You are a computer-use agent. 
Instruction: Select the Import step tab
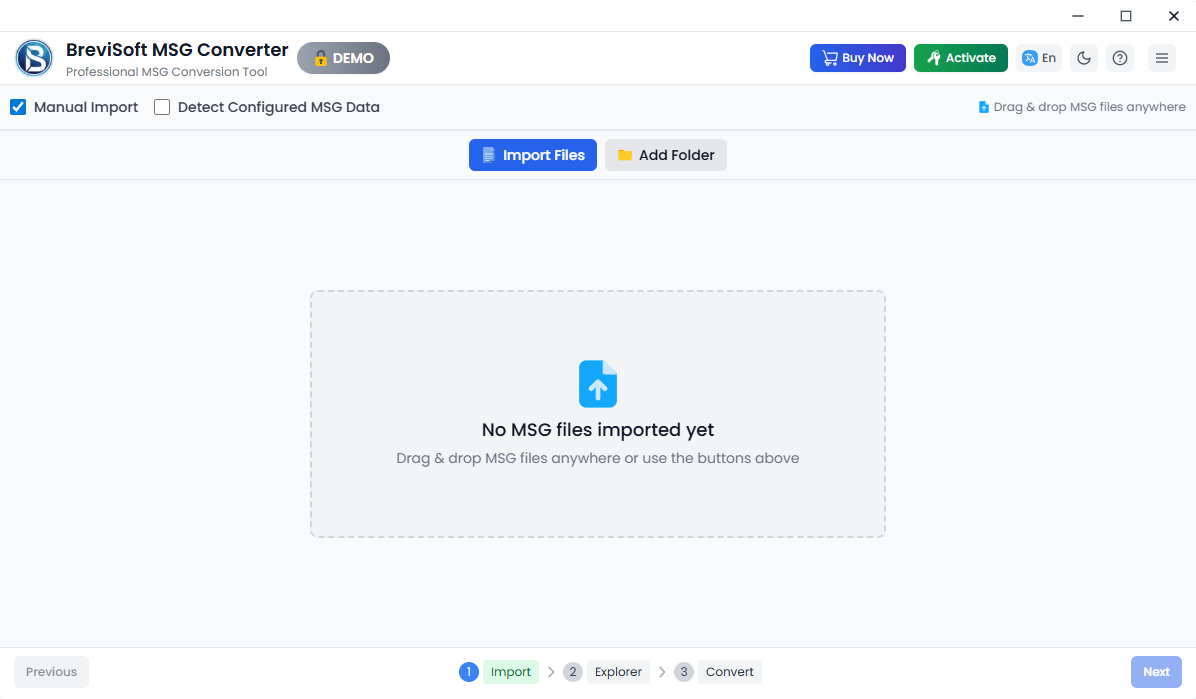510,672
